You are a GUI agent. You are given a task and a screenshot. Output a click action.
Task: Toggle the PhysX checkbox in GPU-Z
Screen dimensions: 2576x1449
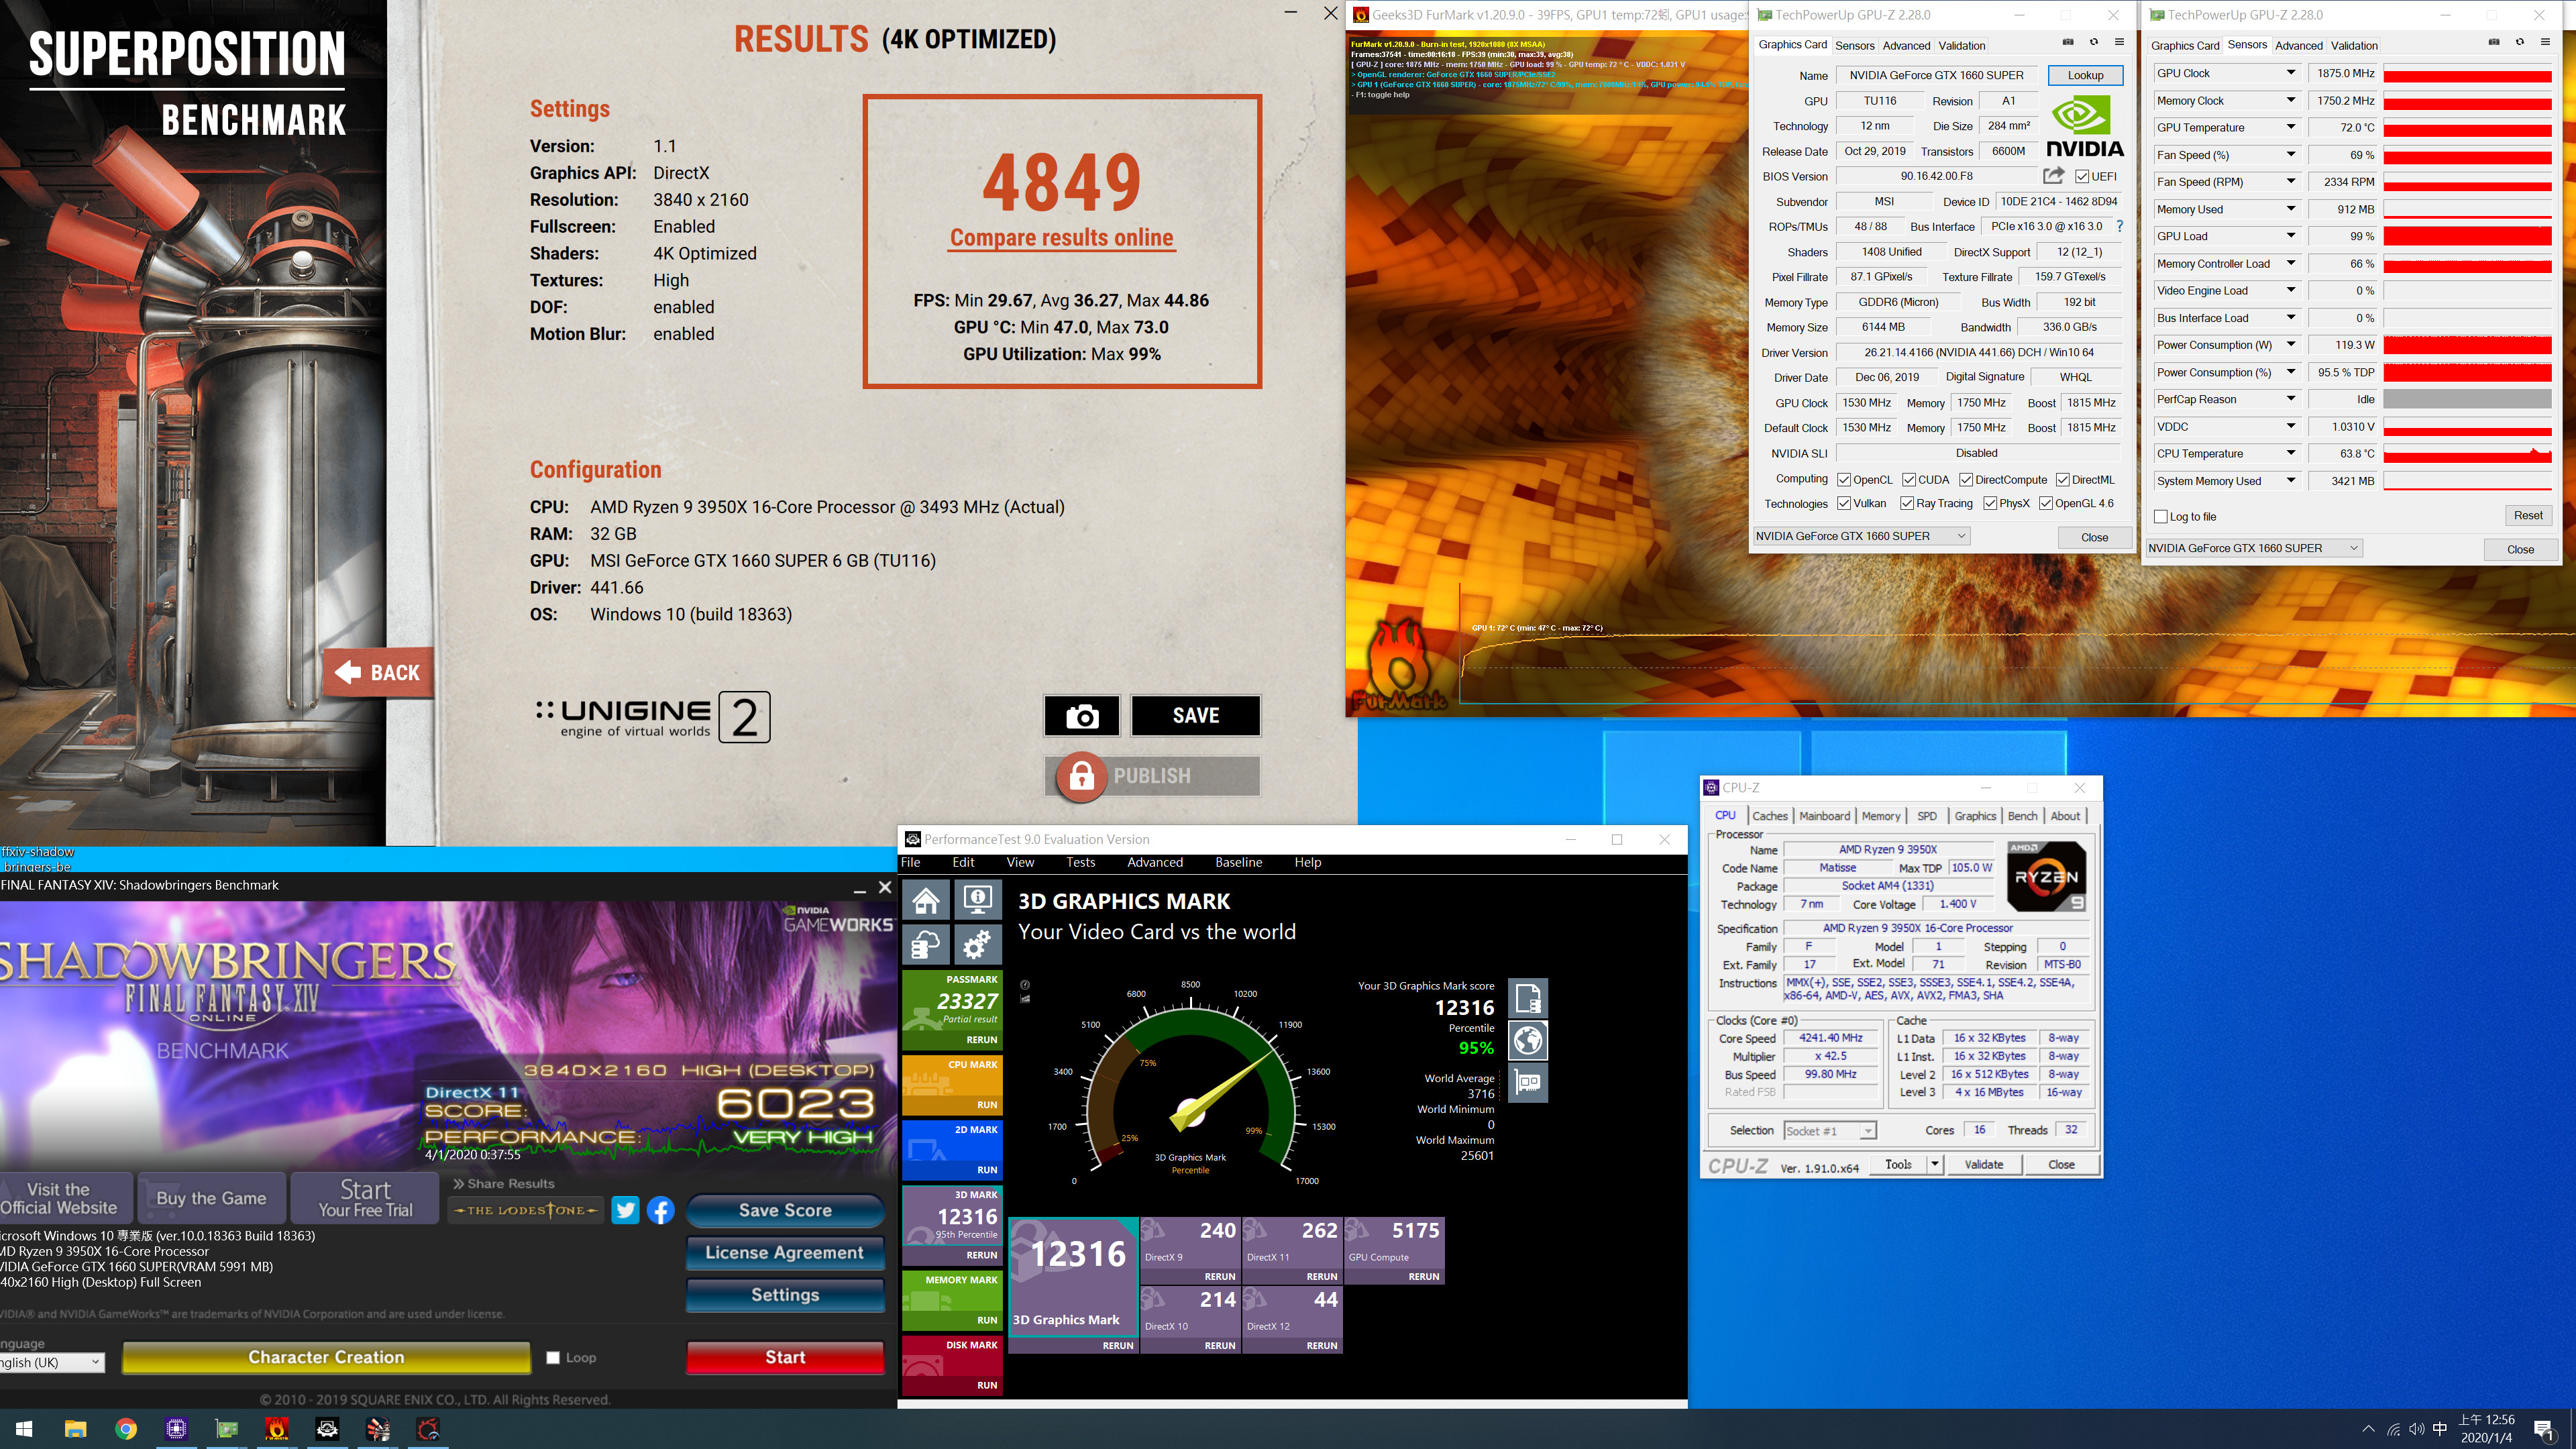[1990, 504]
